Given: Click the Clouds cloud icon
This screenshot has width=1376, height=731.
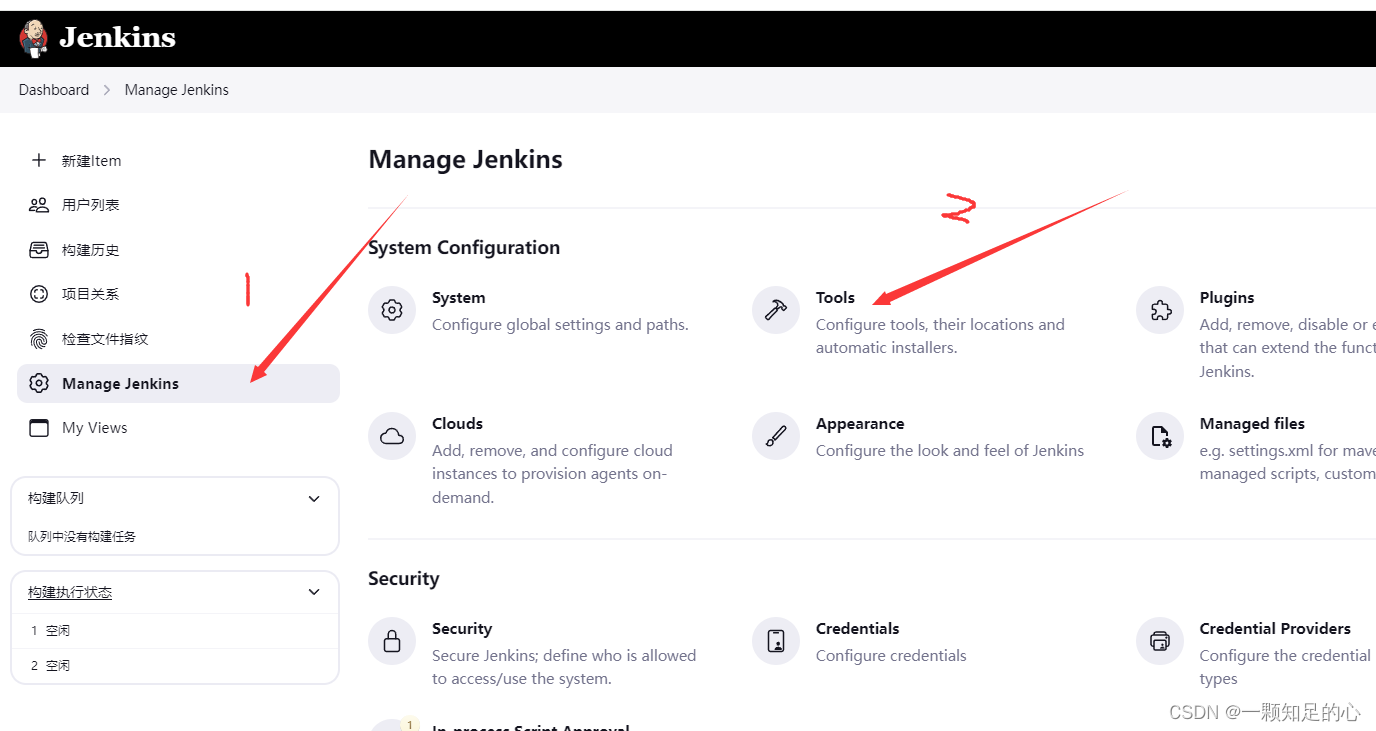Looking at the screenshot, I should pyautogui.click(x=392, y=436).
